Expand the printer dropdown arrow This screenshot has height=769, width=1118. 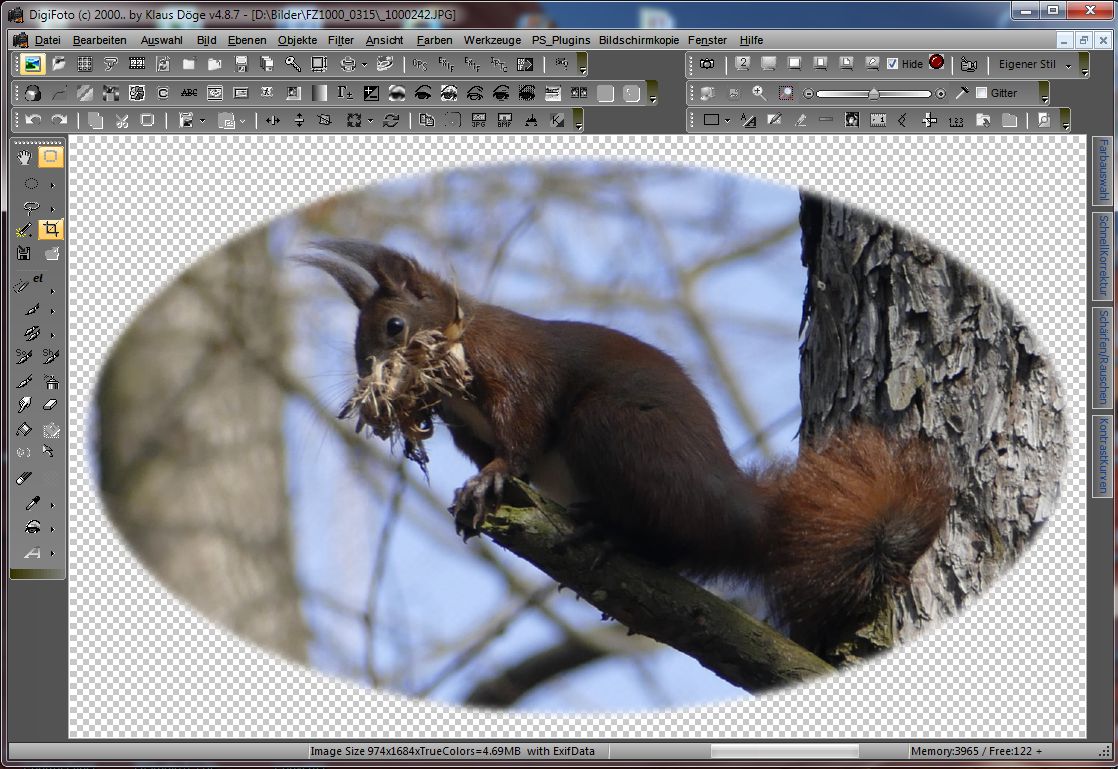pos(364,64)
